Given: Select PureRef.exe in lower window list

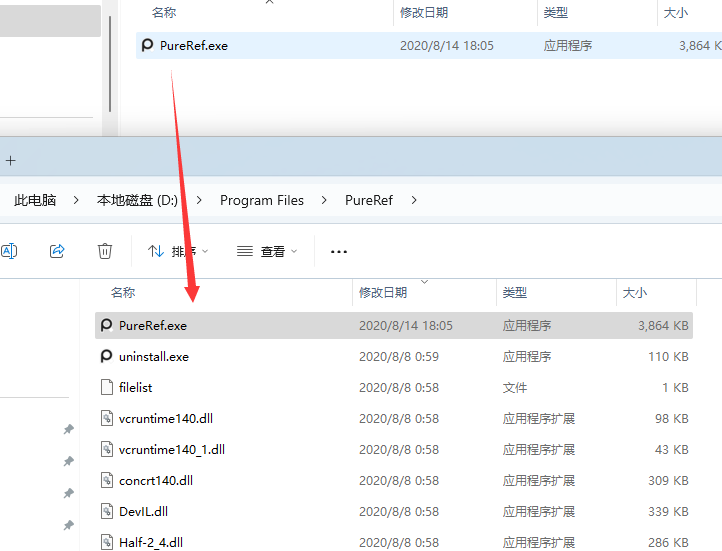Looking at the screenshot, I should coord(394,325).
